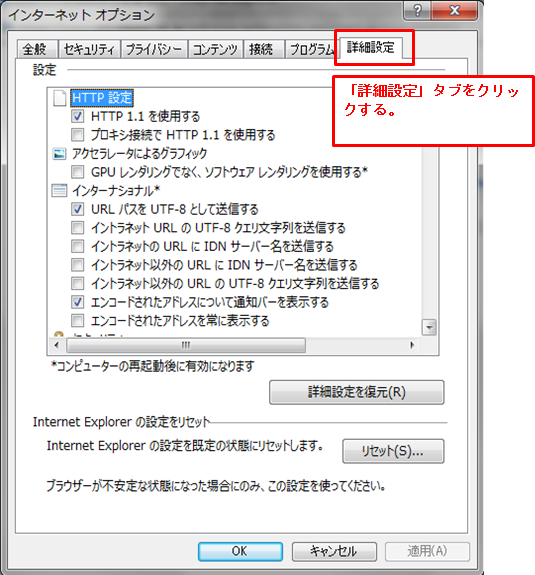The height and width of the screenshot is (575, 535).
Task: Switch to the セキュリティ tab
Action: point(89,49)
